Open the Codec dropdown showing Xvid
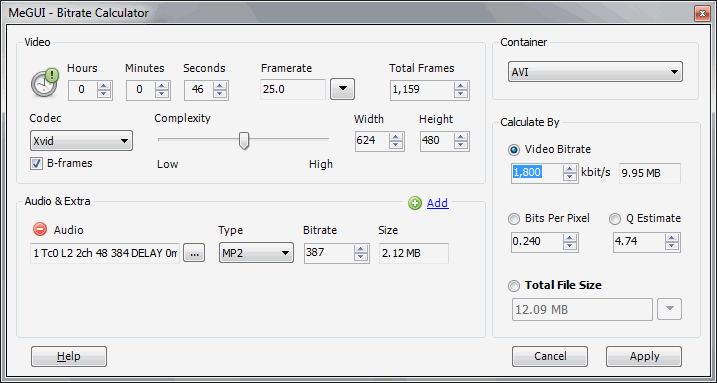Viewport: 717px width, 383px height. click(x=81, y=141)
